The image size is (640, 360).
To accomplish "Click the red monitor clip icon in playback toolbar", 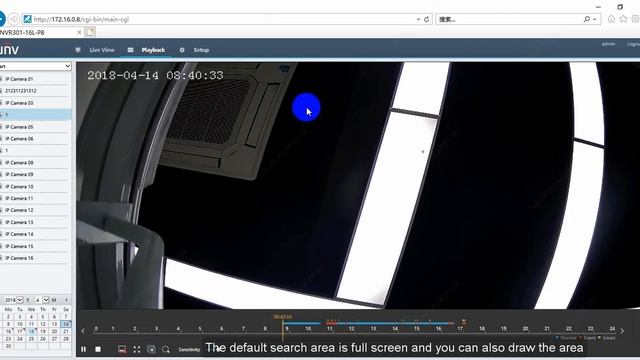I will (x=122, y=349).
